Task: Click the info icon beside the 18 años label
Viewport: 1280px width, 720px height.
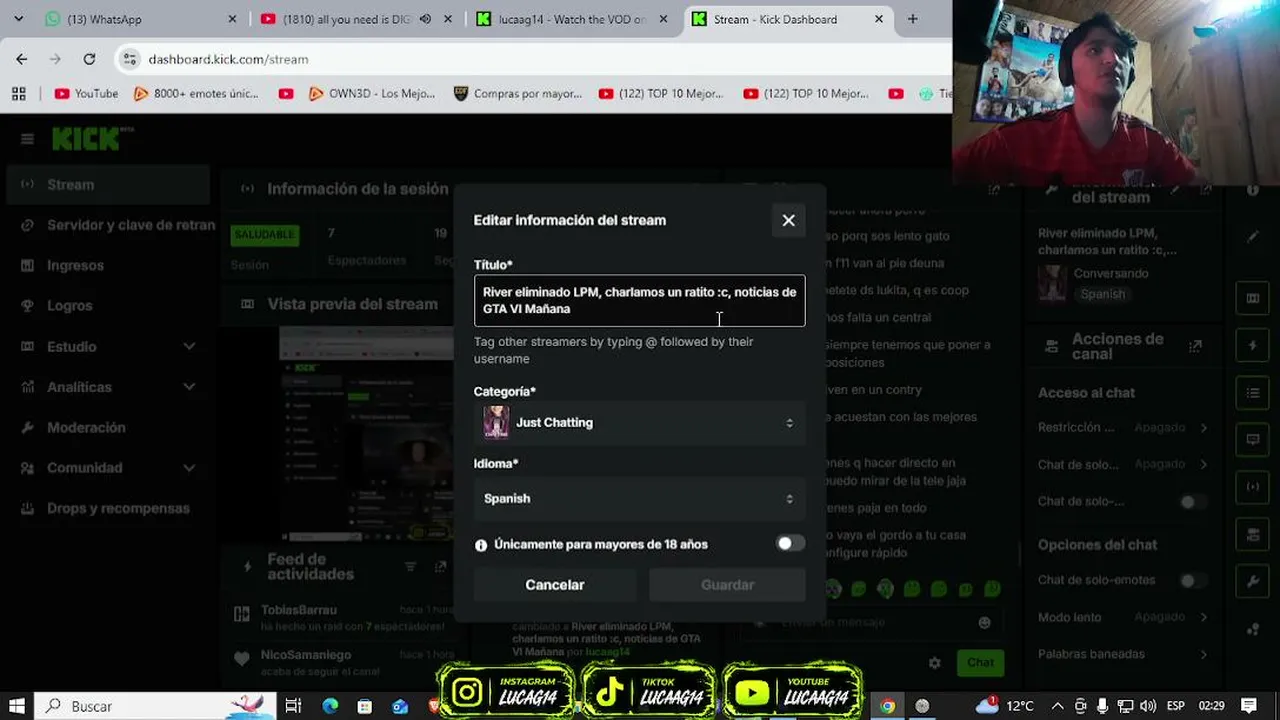Action: (x=481, y=545)
